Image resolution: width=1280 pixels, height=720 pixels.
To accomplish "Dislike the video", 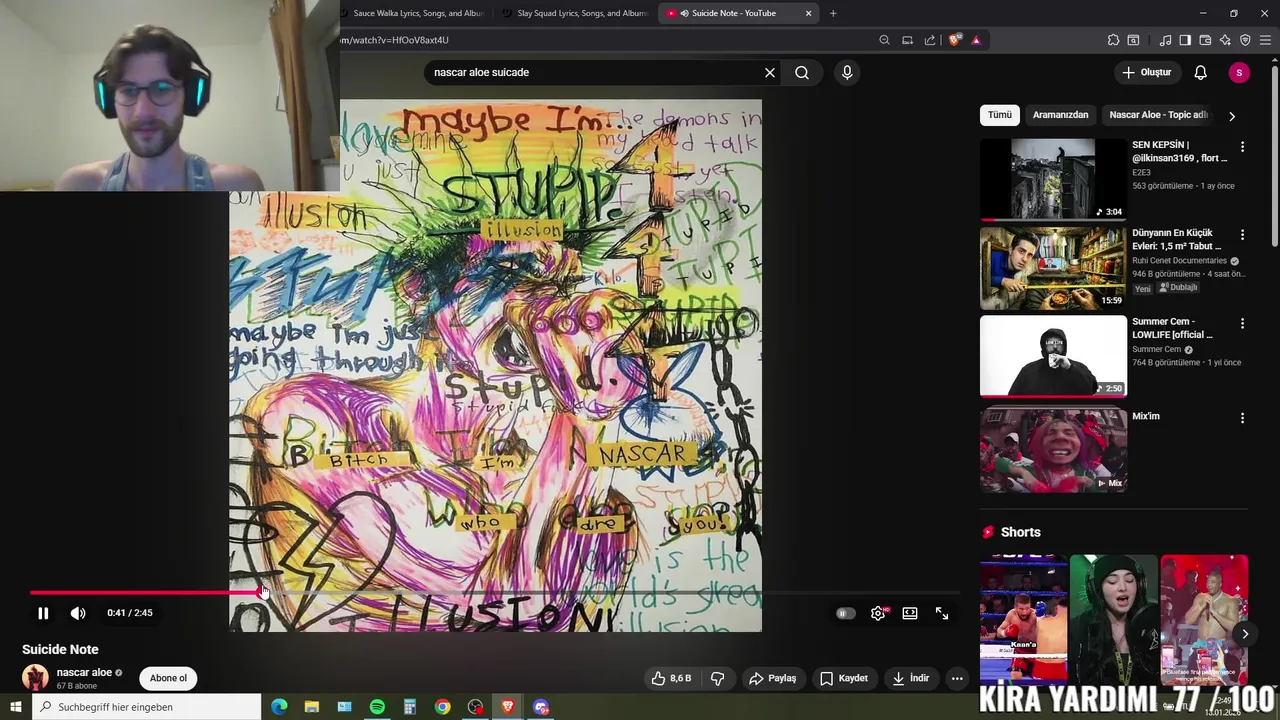I will click(717, 678).
